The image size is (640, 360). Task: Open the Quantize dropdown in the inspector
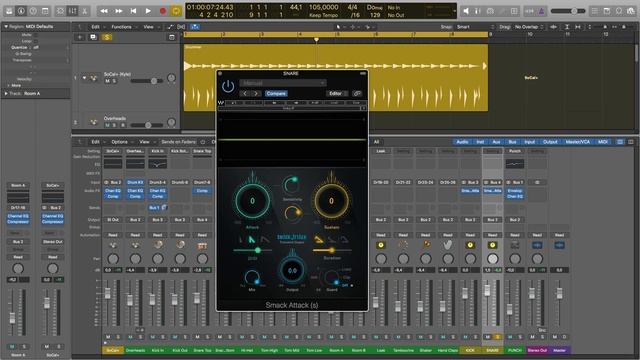click(50, 47)
